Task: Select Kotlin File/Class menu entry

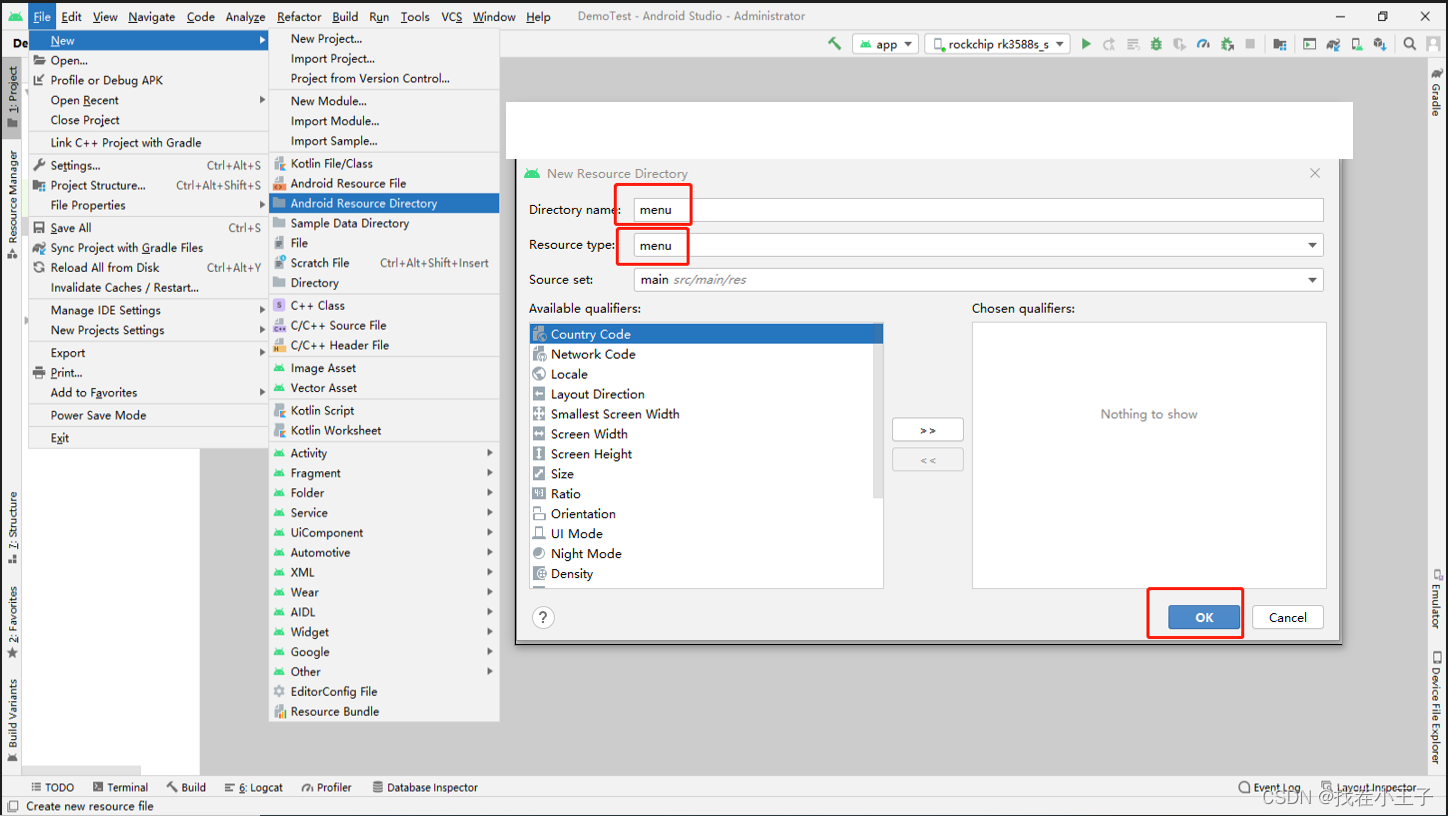Action: coord(384,163)
